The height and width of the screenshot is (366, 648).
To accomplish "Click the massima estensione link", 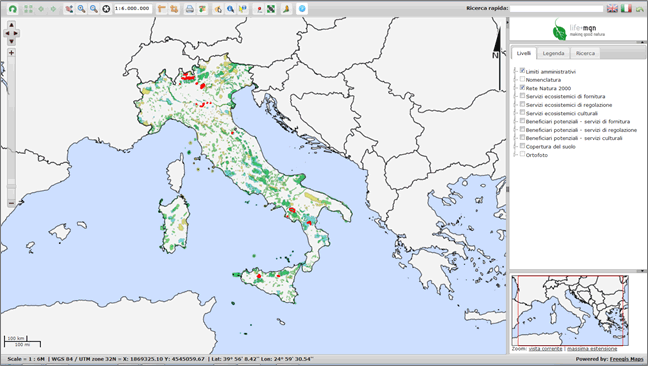I will click(x=592, y=349).
